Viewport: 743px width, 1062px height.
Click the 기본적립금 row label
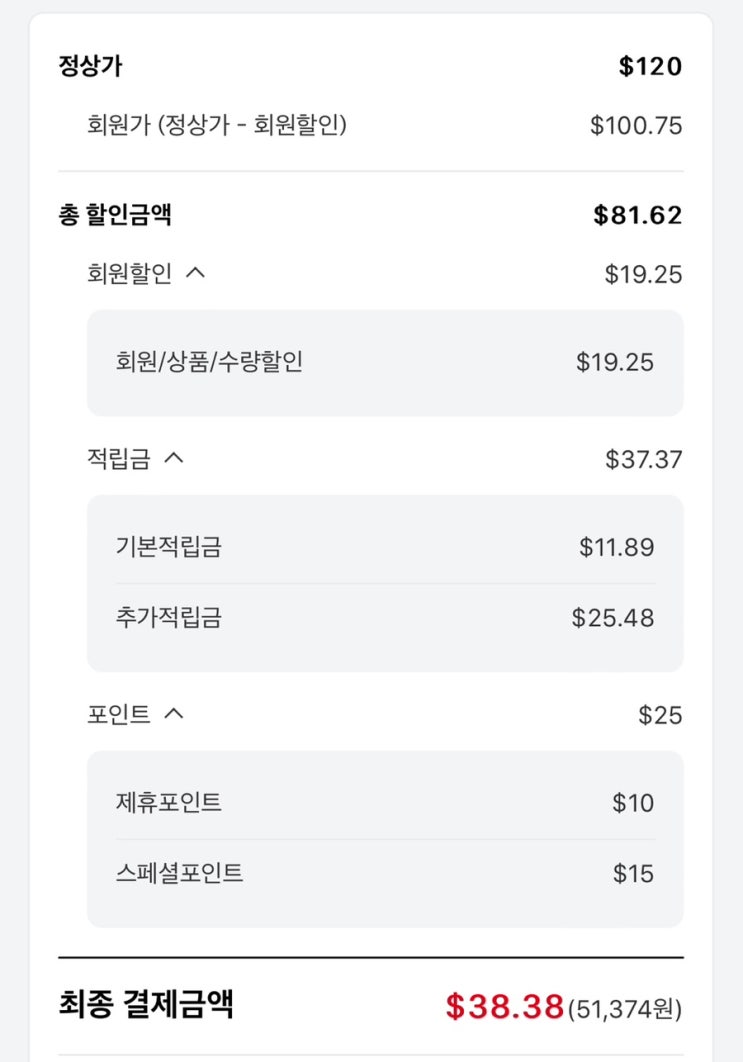coord(169,547)
